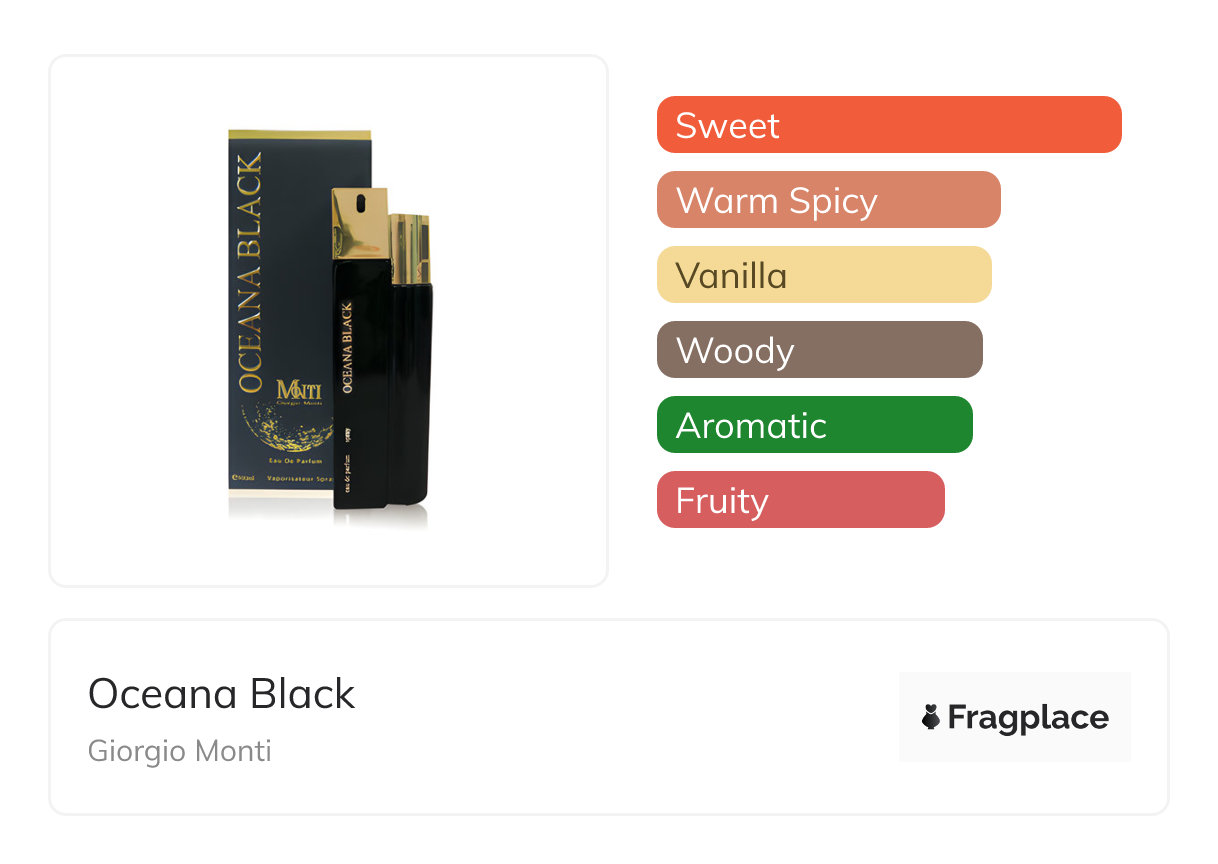Screen dimensions: 1218x864
Task: Click the gold cap of the rear bottle
Action: point(411,248)
